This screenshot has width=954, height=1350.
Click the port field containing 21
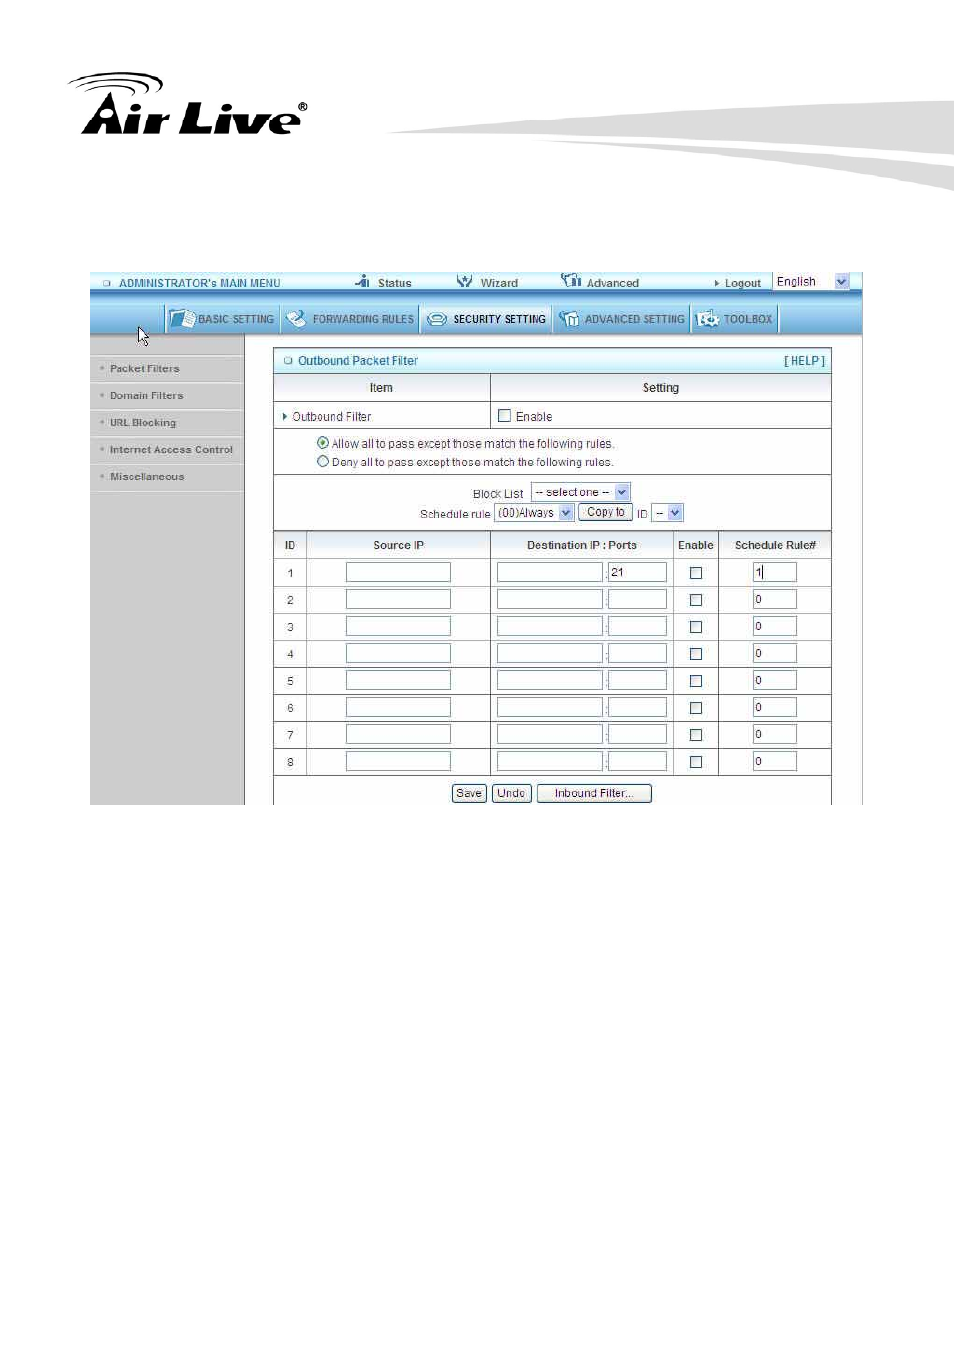coord(637,572)
